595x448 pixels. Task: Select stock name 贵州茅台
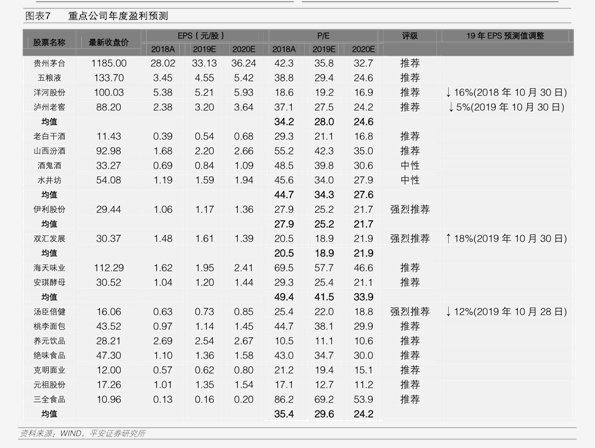click(49, 63)
